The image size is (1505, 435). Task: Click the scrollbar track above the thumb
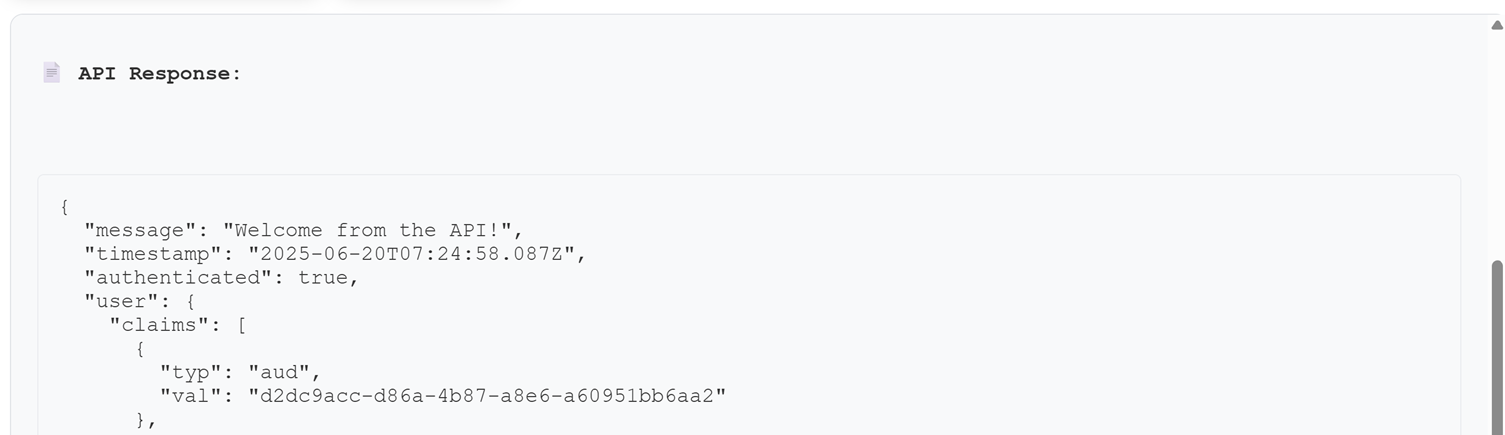tap(1497, 146)
